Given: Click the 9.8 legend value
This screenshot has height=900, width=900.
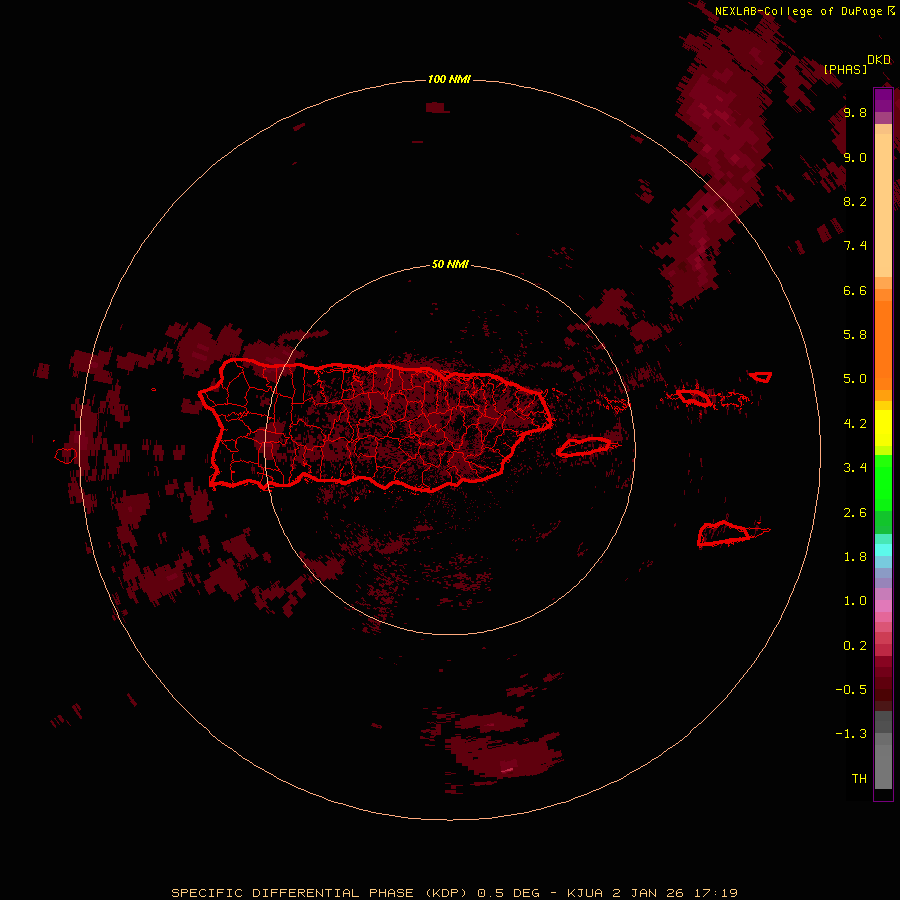Looking at the screenshot, I should [x=855, y=112].
